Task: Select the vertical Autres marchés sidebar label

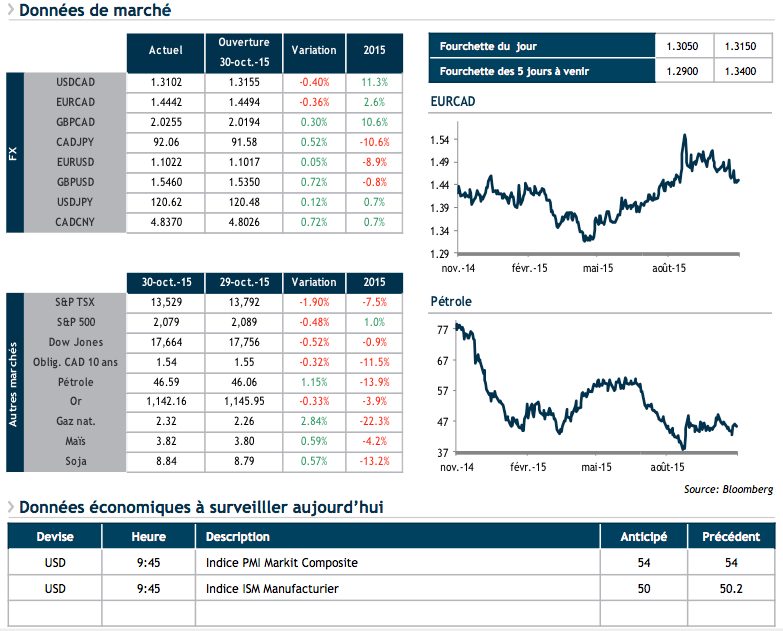Action: point(14,381)
